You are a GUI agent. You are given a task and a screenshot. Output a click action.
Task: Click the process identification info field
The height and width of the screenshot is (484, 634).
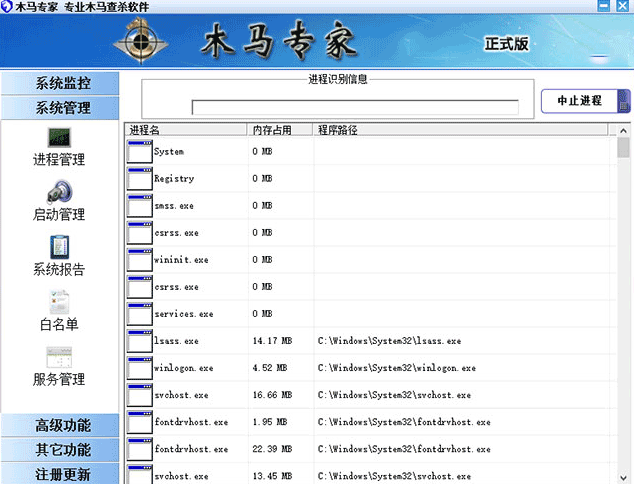click(x=355, y=108)
